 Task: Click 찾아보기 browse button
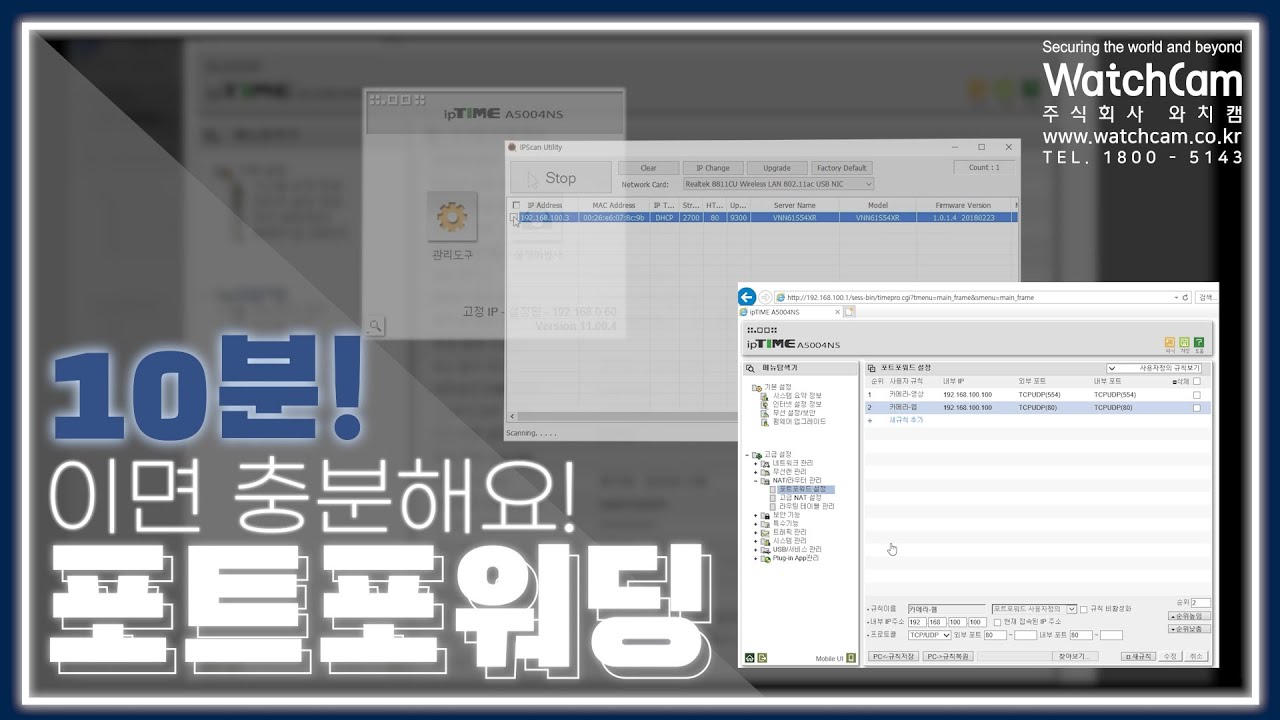tap(1076, 656)
